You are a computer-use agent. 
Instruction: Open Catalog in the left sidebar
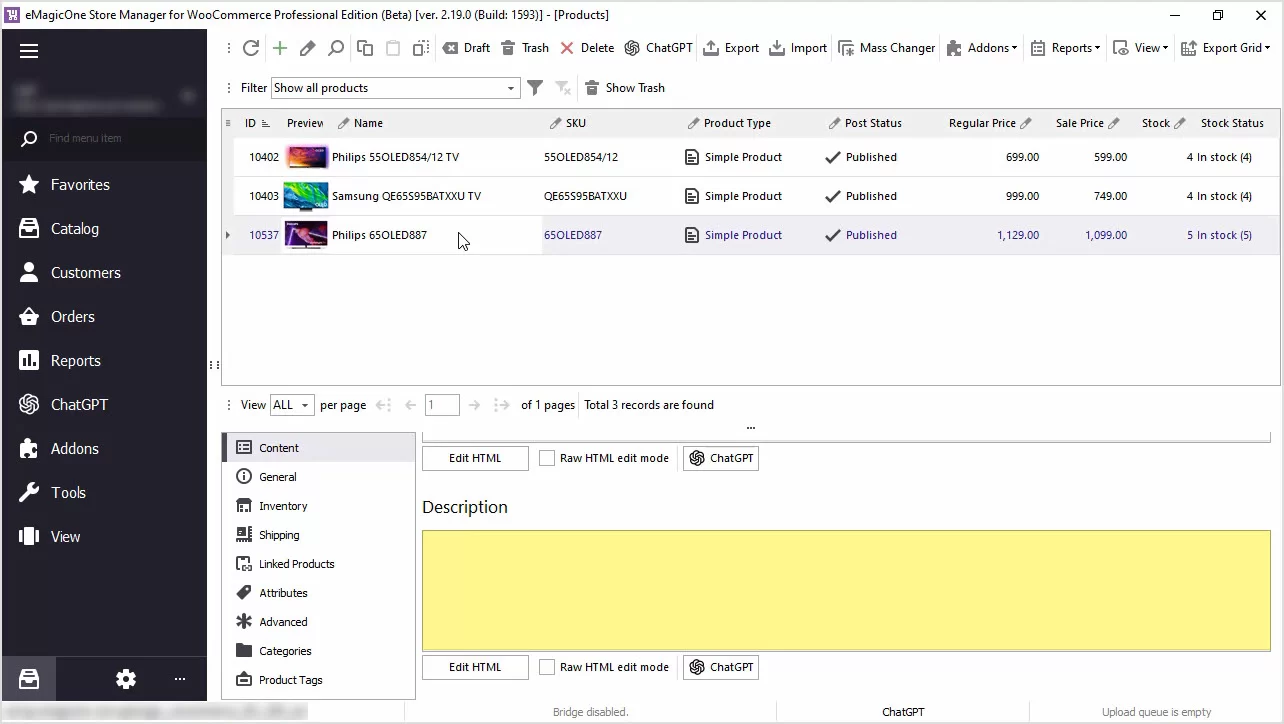pos(74,229)
